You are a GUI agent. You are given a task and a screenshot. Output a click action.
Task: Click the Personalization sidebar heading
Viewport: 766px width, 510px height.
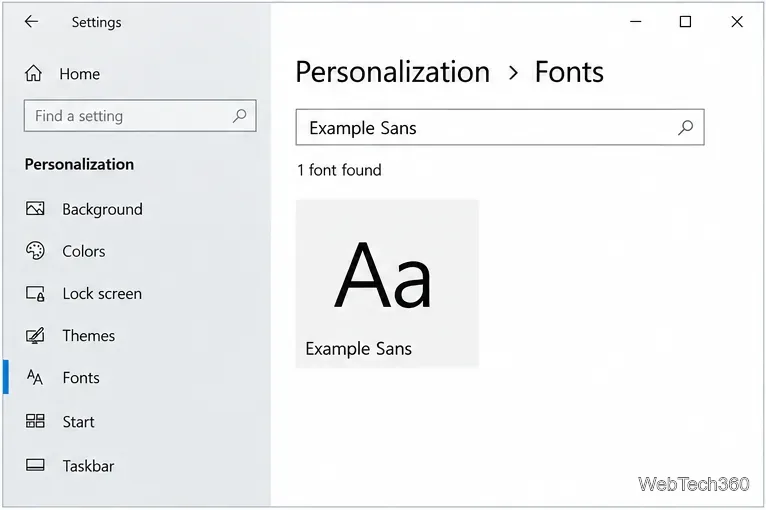click(x=79, y=164)
